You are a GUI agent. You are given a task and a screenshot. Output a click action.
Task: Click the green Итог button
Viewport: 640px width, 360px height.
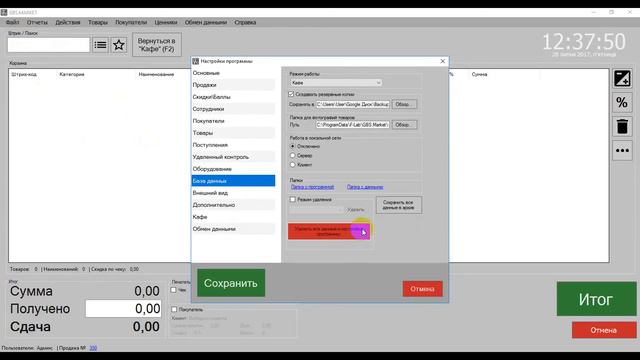tap(596, 299)
